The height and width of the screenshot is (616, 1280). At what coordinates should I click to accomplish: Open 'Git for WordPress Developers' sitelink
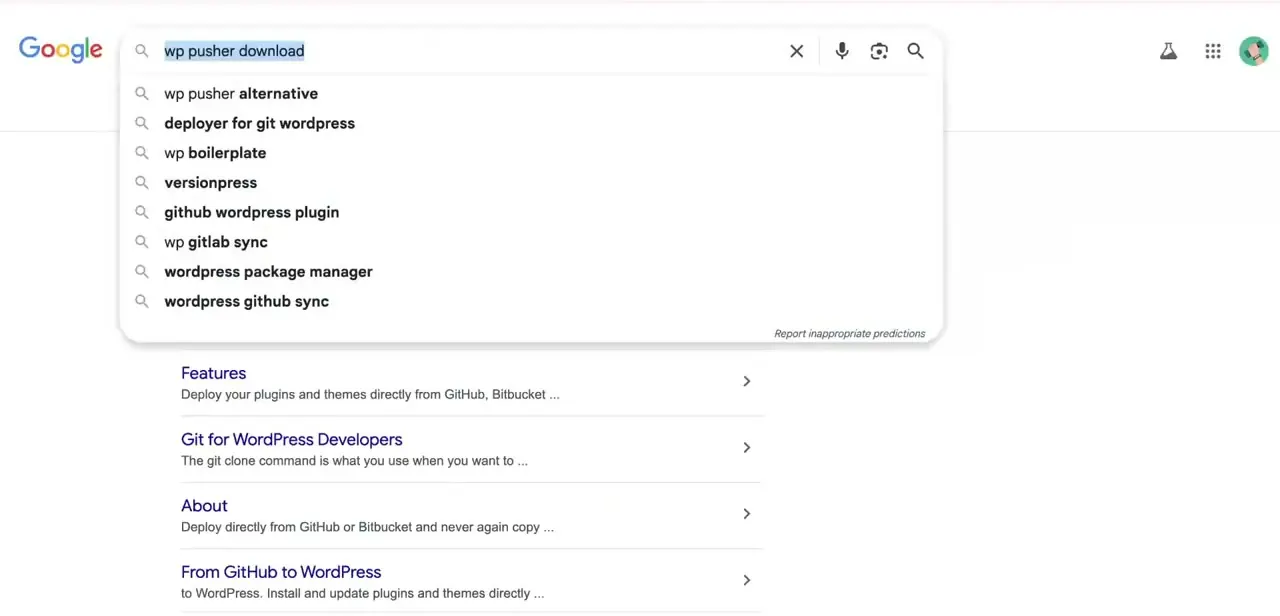(291, 439)
